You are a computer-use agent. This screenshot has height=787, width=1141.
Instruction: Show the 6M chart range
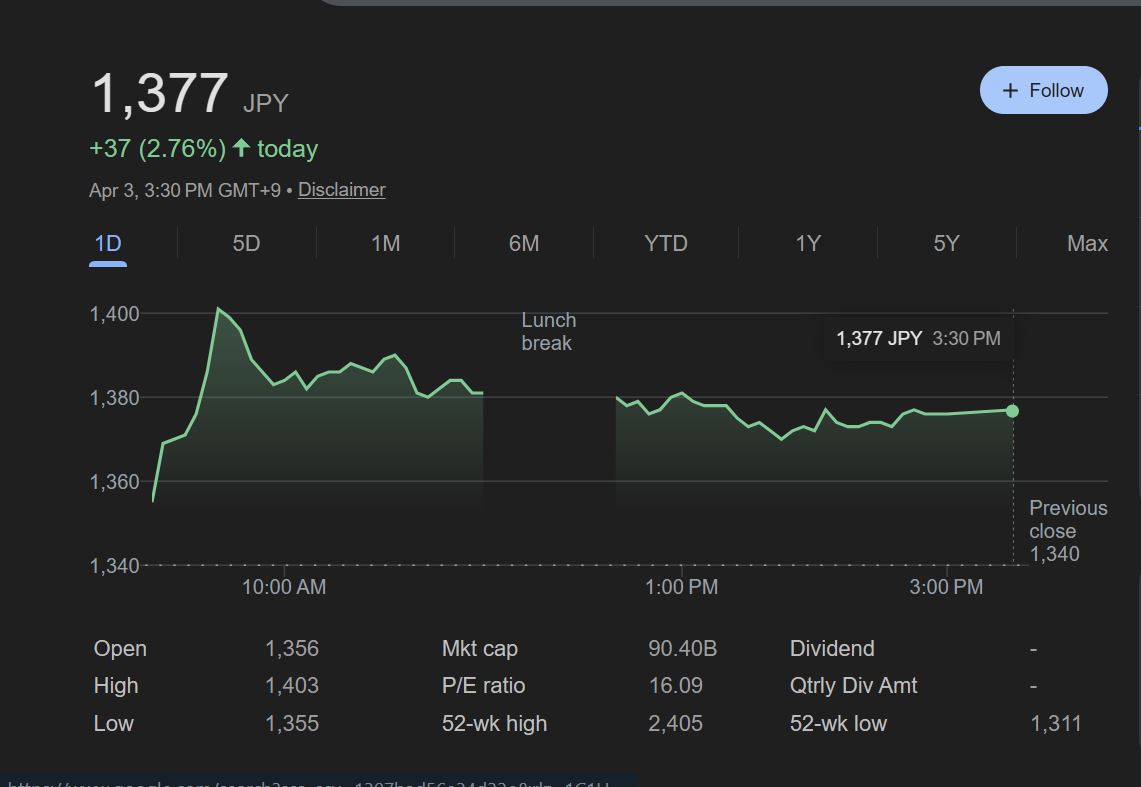coord(524,244)
